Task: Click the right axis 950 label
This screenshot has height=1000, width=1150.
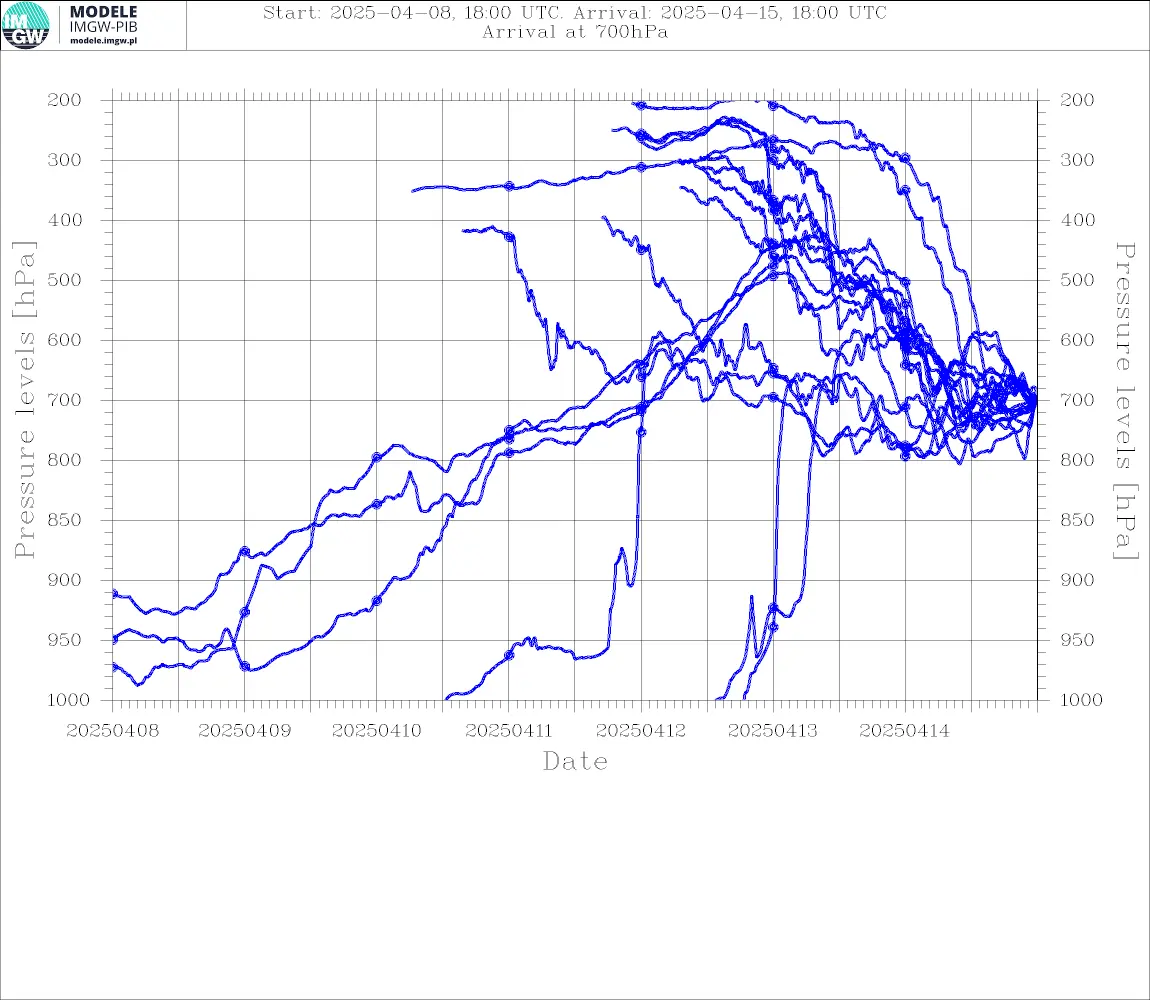Action: click(1077, 640)
